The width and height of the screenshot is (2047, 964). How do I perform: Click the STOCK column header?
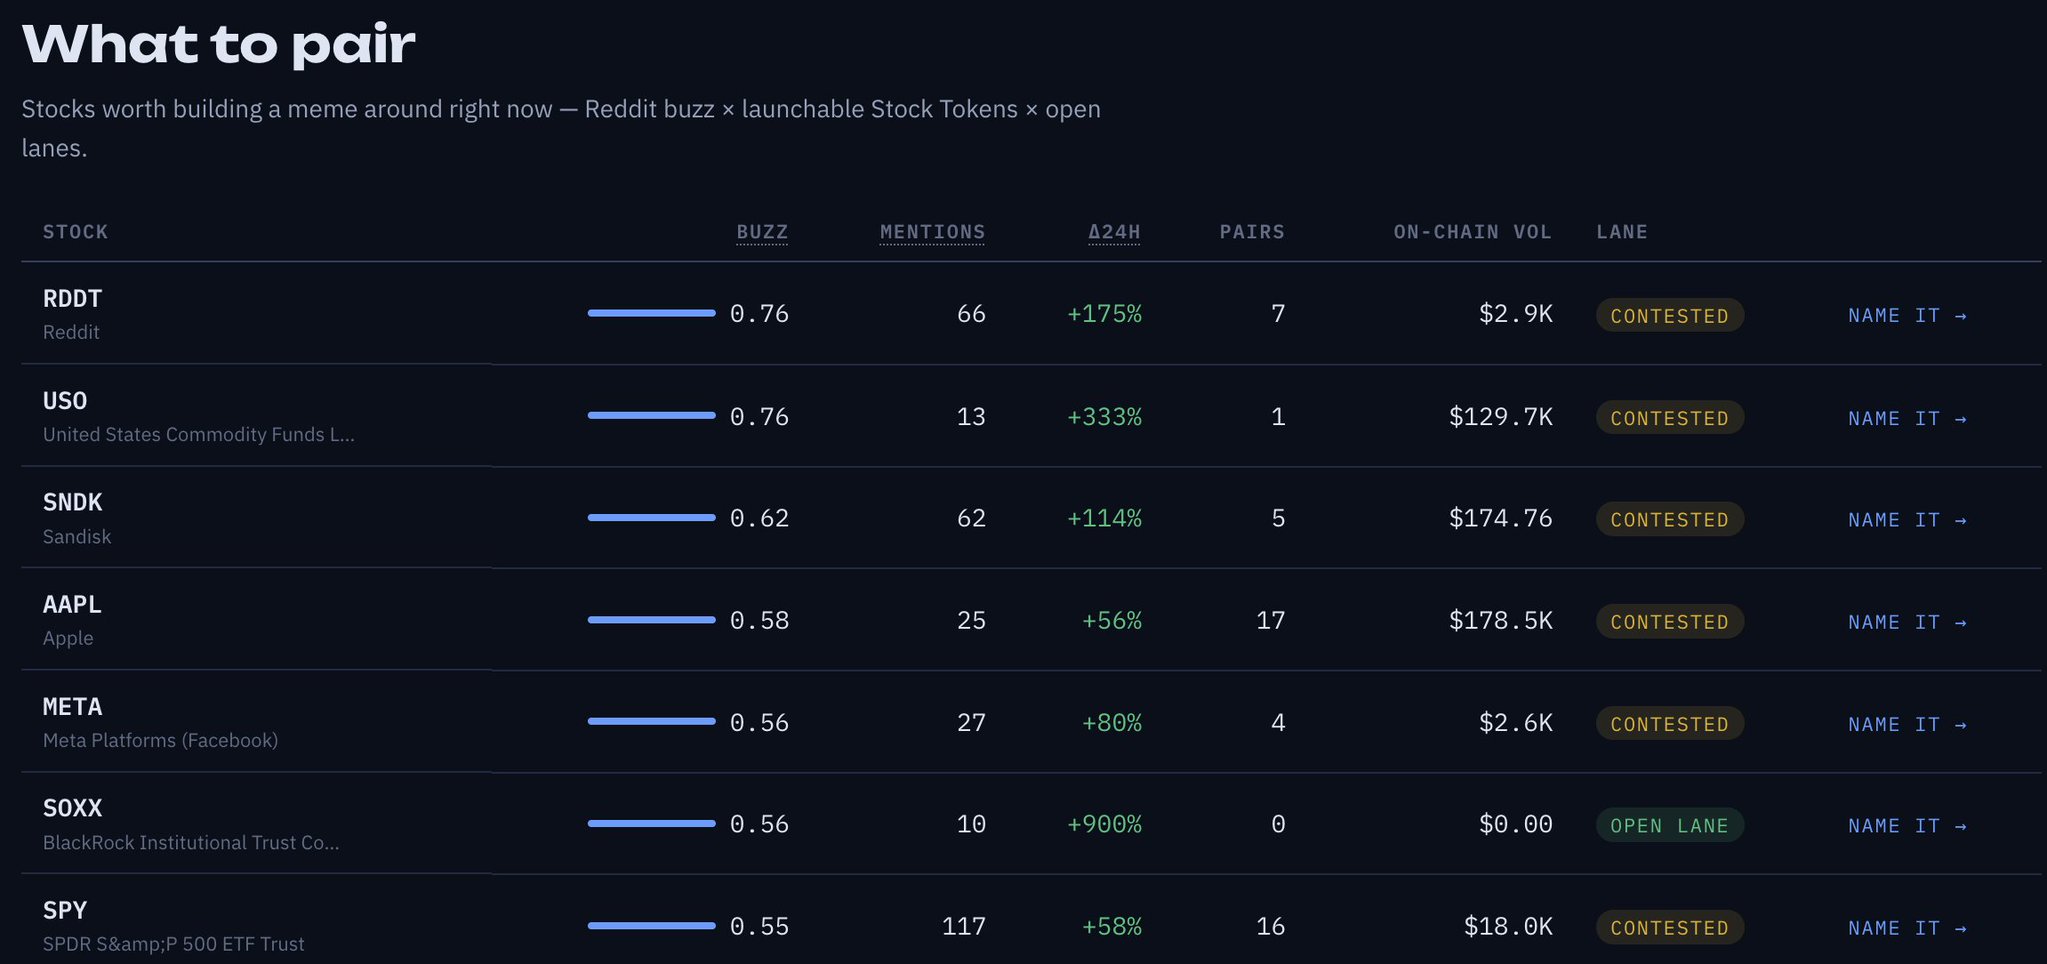75,232
